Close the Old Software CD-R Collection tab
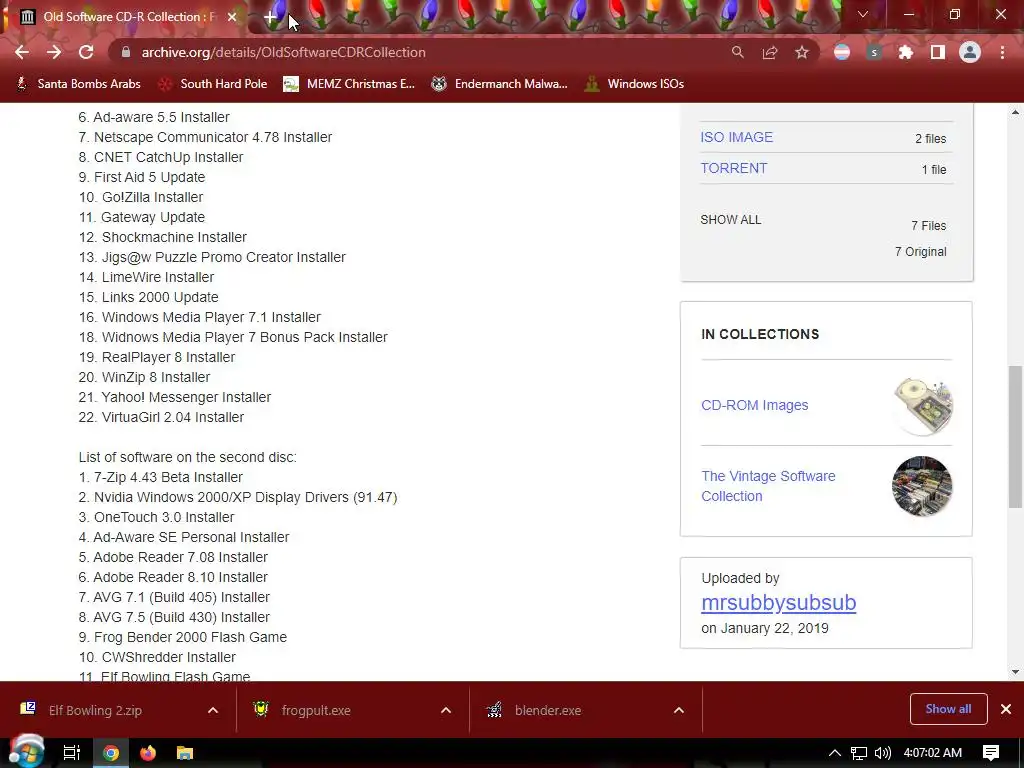The width and height of the screenshot is (1024, 768). [232, 17]
